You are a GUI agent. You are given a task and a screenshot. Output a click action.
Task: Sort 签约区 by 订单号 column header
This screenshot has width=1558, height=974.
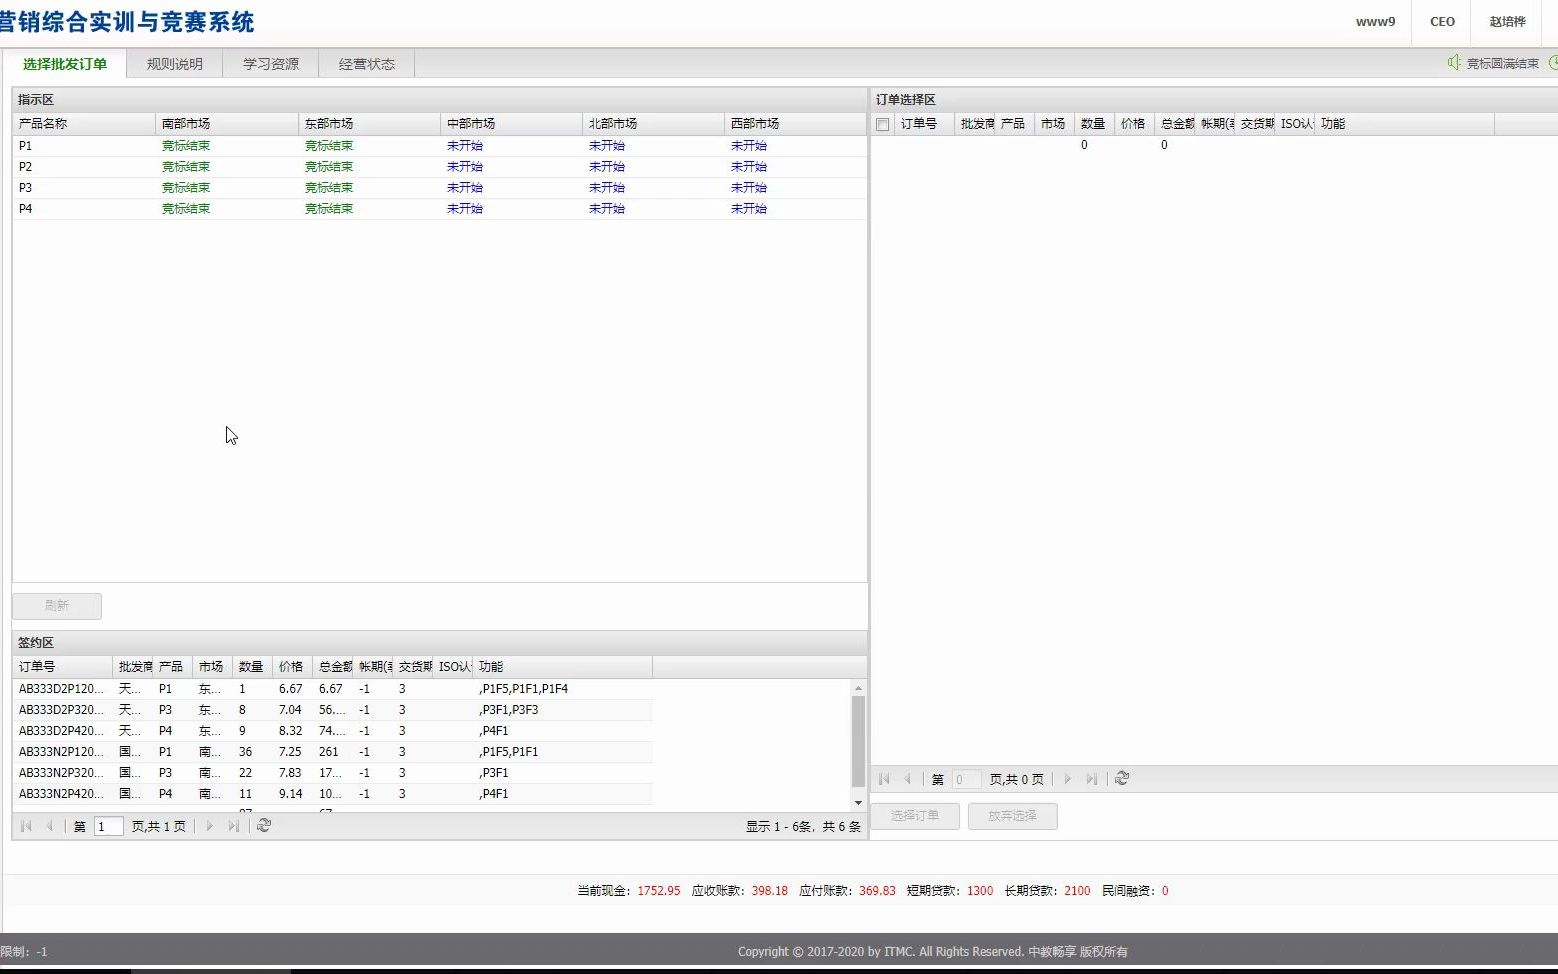click(x=62, y=667)
